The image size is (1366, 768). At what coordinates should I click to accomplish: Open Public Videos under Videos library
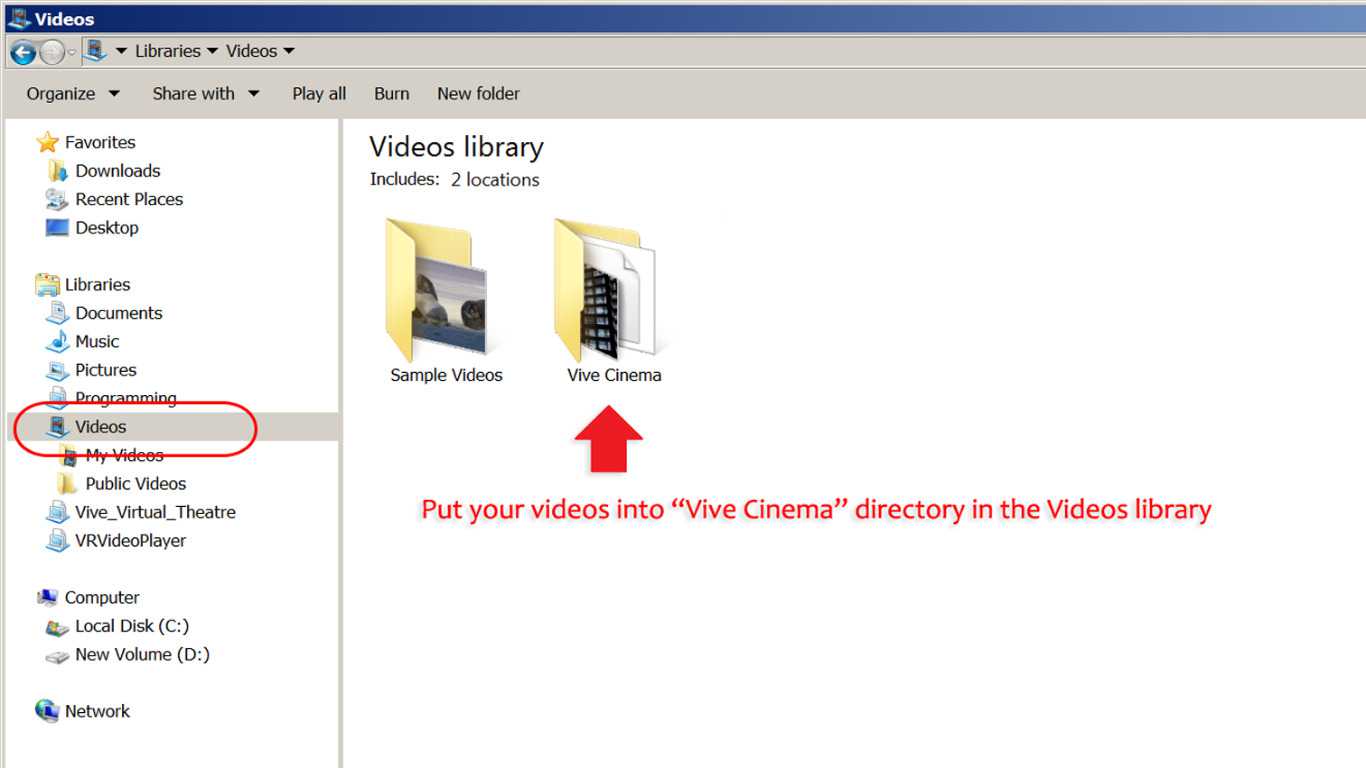(136, 484)
